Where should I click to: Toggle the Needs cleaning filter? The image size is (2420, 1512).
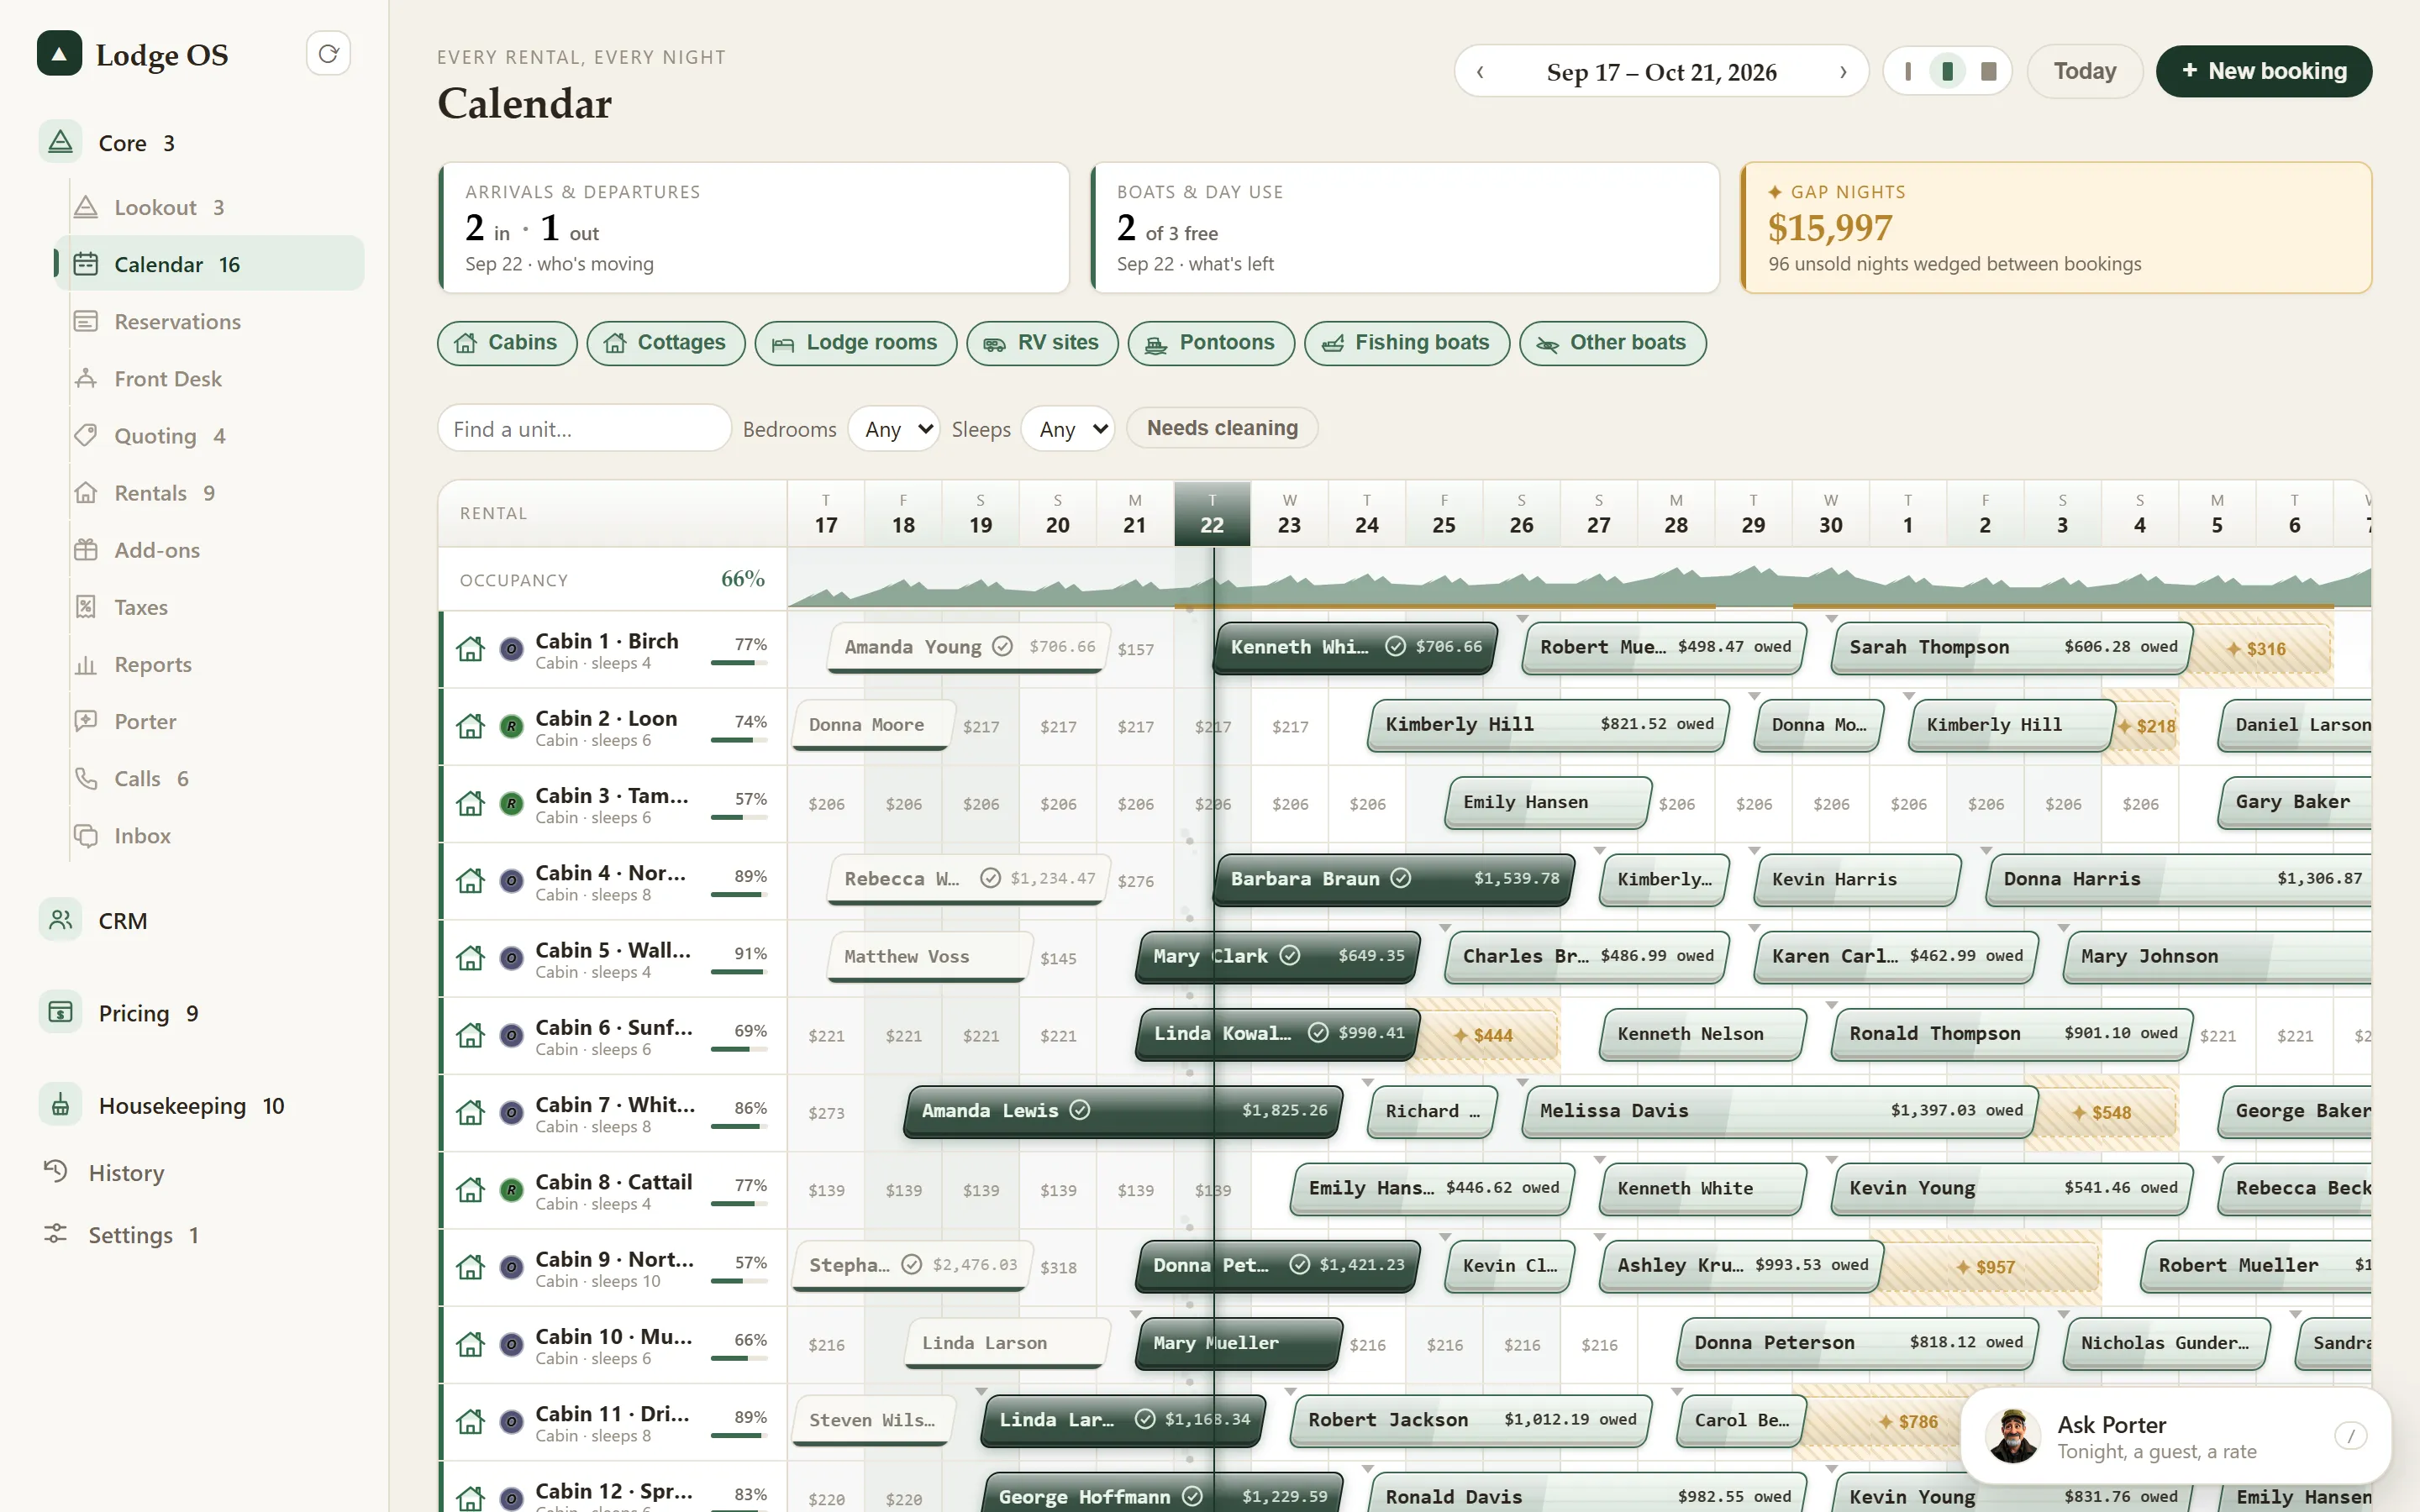[x=1222, y=428]
